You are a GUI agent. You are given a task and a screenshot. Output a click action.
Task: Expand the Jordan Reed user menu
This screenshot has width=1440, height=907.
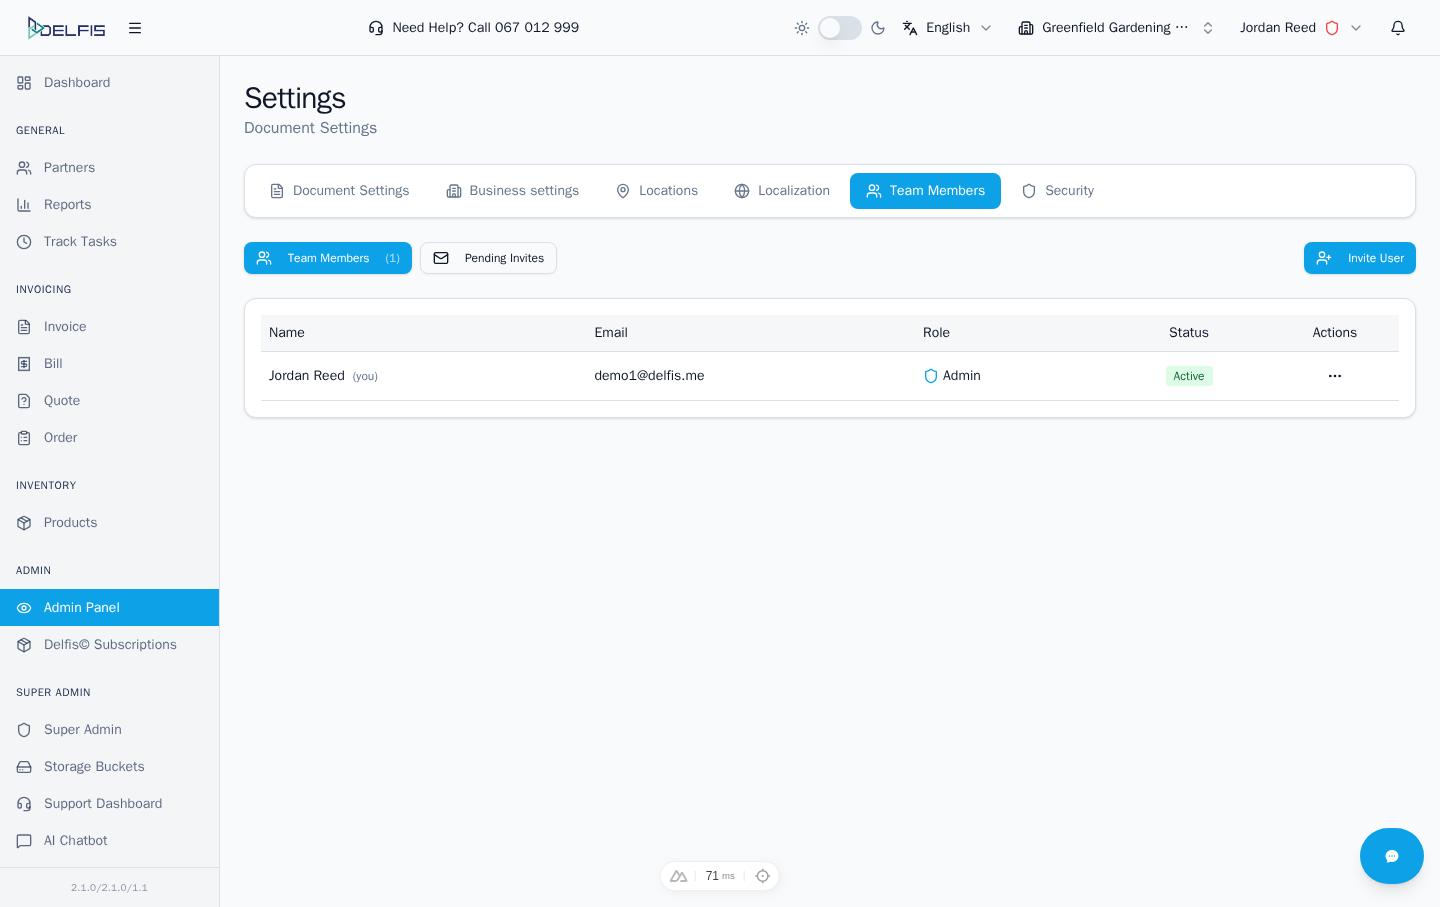(1300, 28)
